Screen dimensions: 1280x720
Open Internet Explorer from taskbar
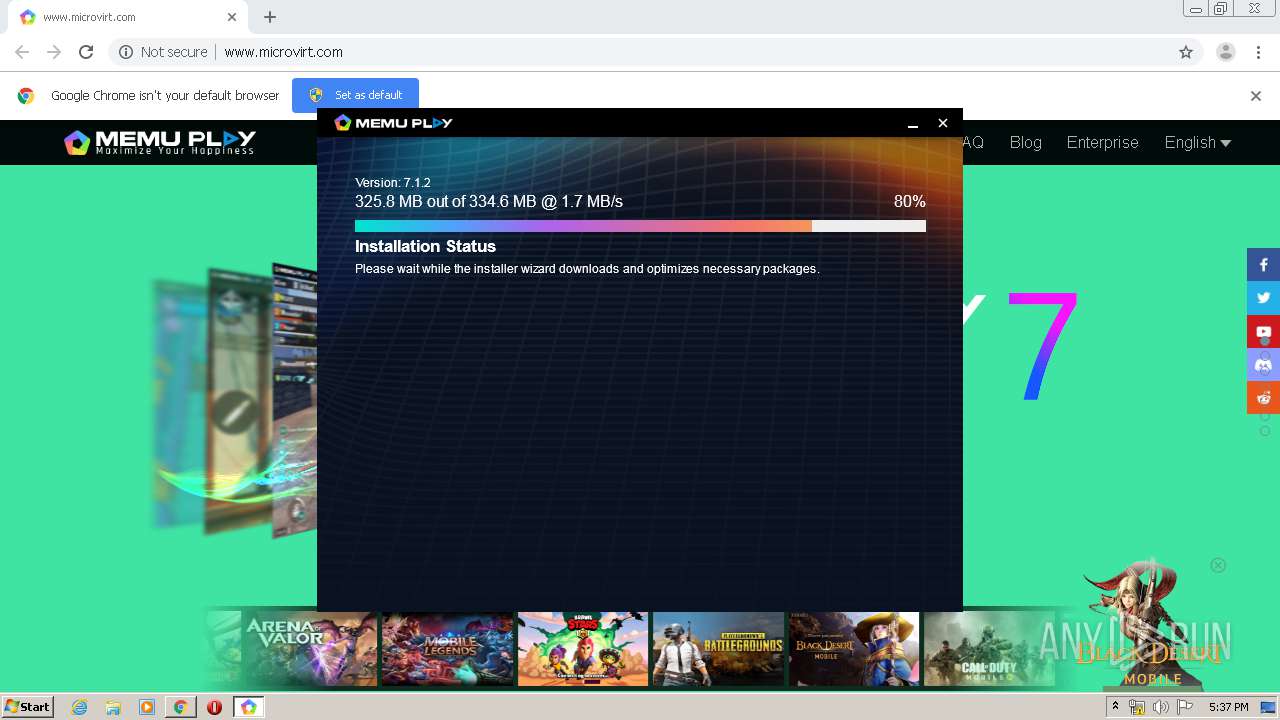[79, 707]
